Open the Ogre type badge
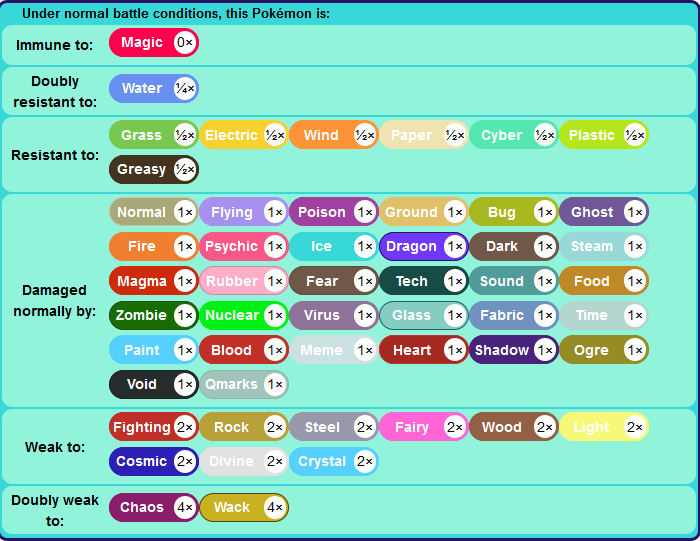The width and height of the screenshot is (700, 541). coord(604,350)
